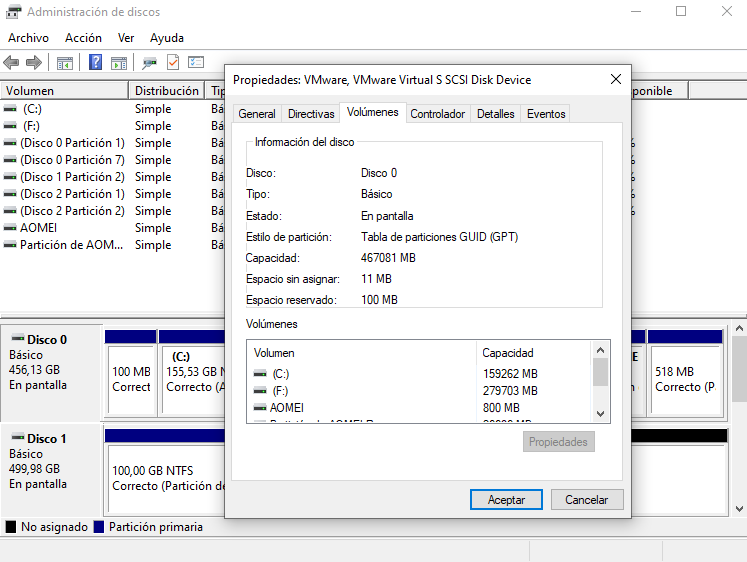Click the 800 MB capacity value
Viewport: 747px width, 562px height.
tap(501, 408)
